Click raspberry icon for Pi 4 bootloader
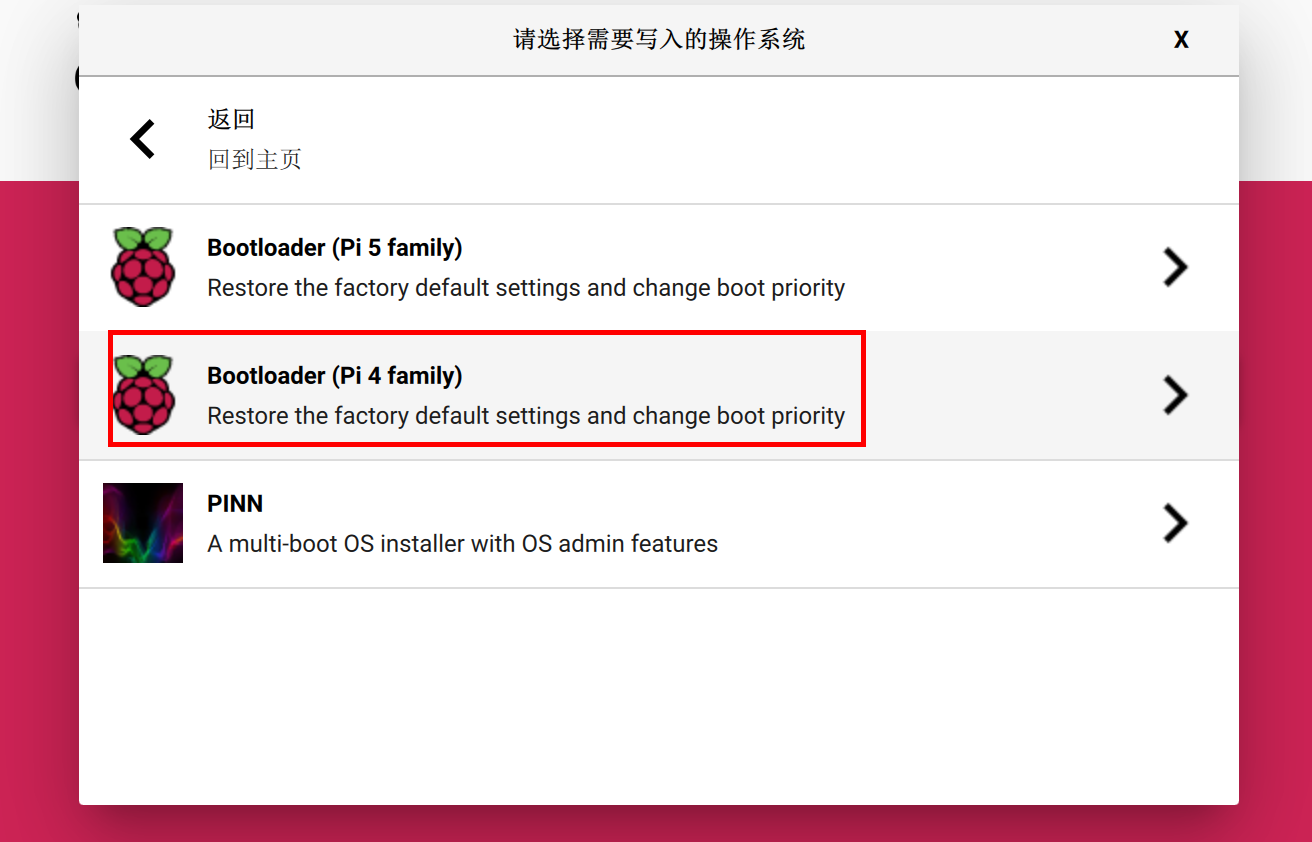The width and height of the screenshot is (1312, 842). pyautogui.click(x=143, y=395)
